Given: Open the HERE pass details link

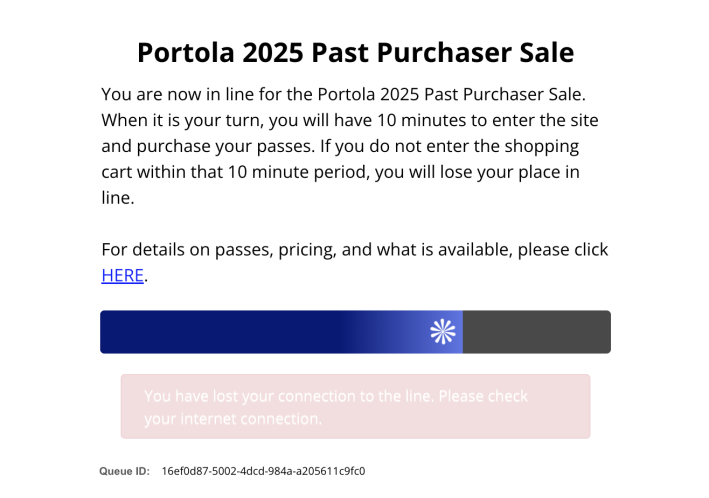Looking at the screenshot, I should click(x=123, y=275).
